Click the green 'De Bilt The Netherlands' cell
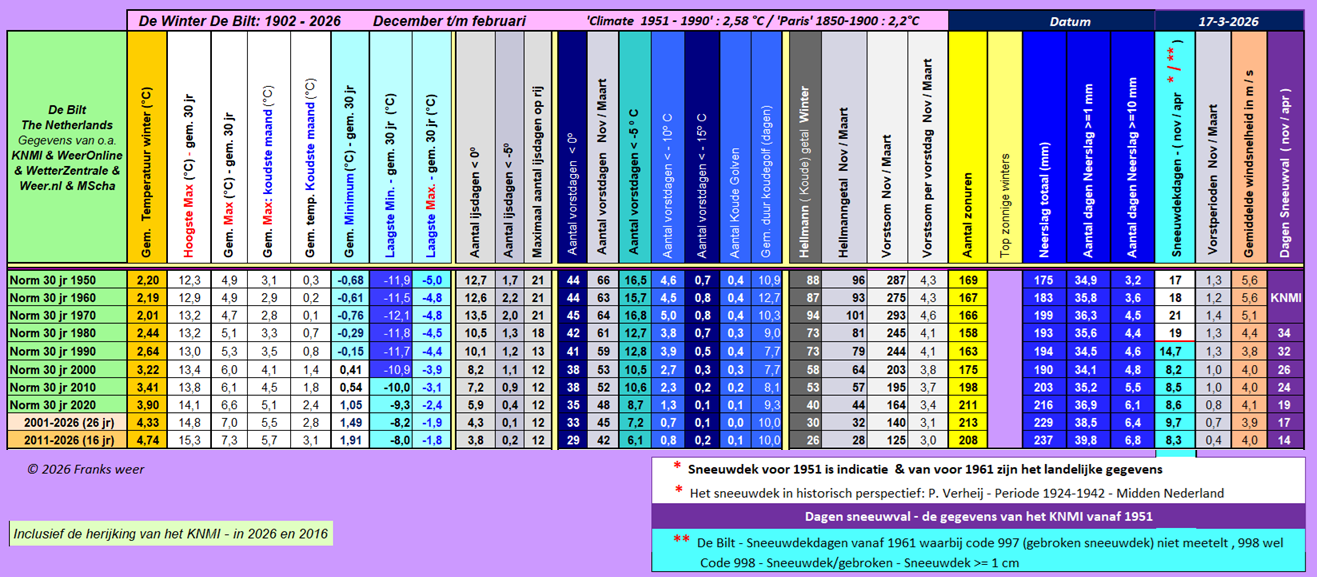 click(66, 150)
